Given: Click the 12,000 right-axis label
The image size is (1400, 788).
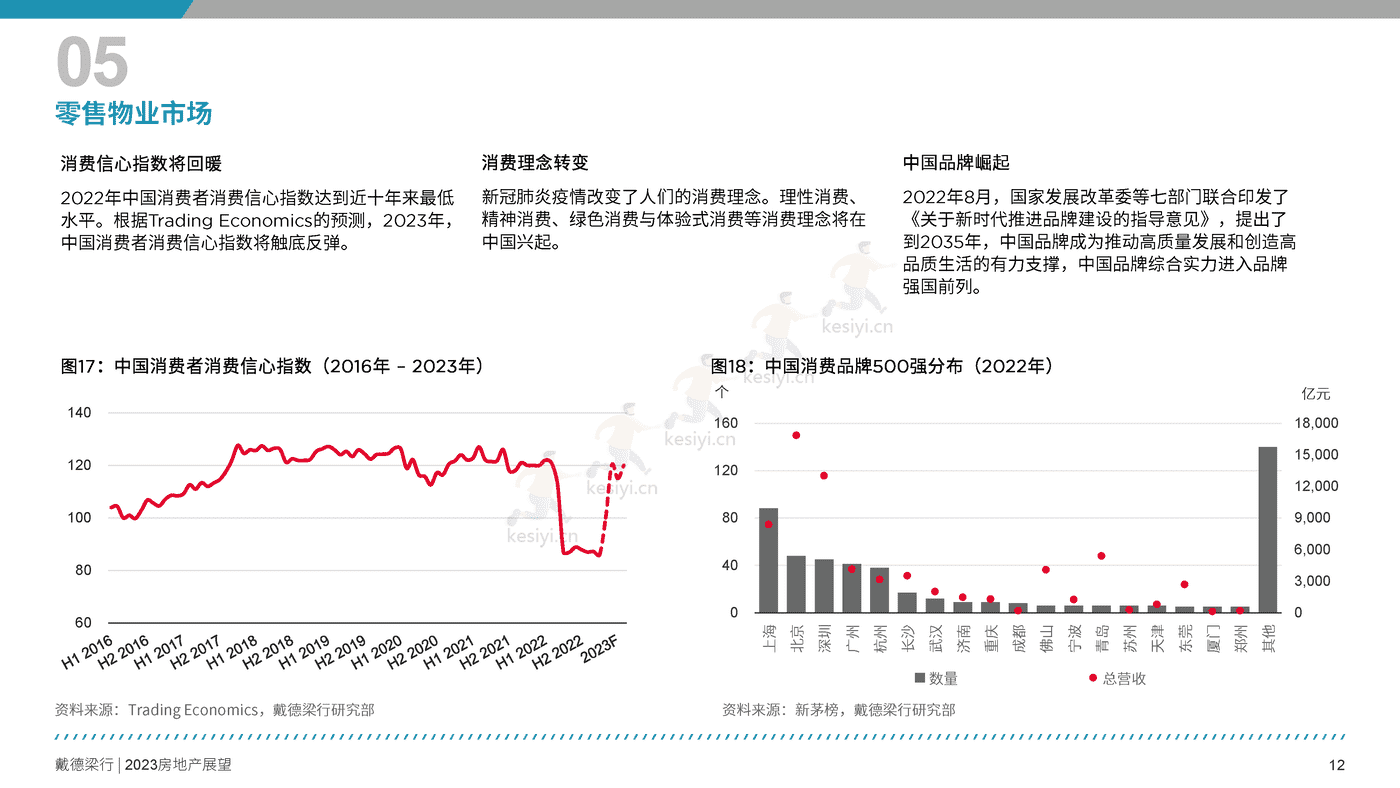Looking at the screenshot, I should tap(1316, 486).
